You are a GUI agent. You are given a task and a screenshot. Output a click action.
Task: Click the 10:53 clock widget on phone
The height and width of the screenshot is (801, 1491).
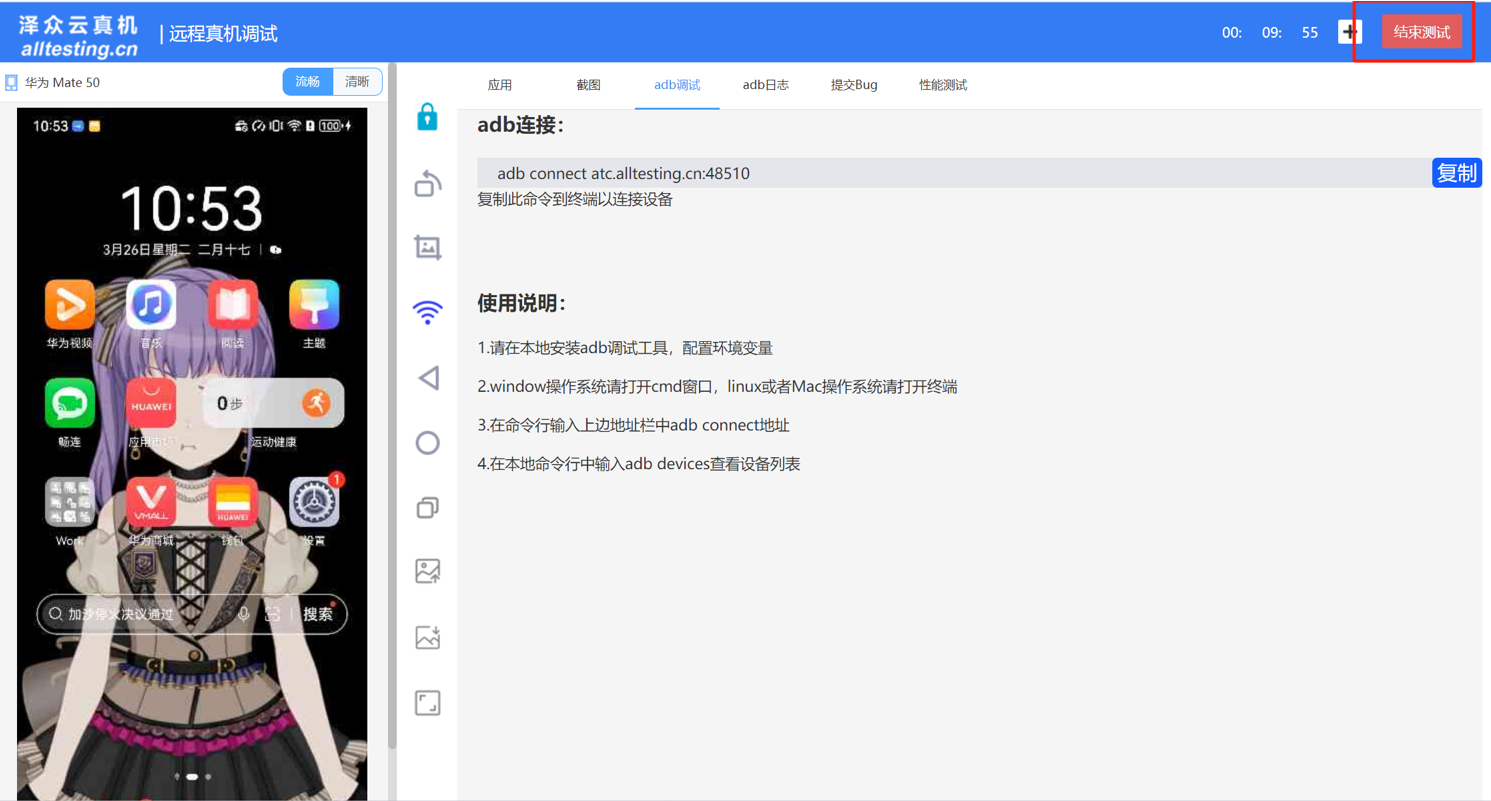click(191, 209)
